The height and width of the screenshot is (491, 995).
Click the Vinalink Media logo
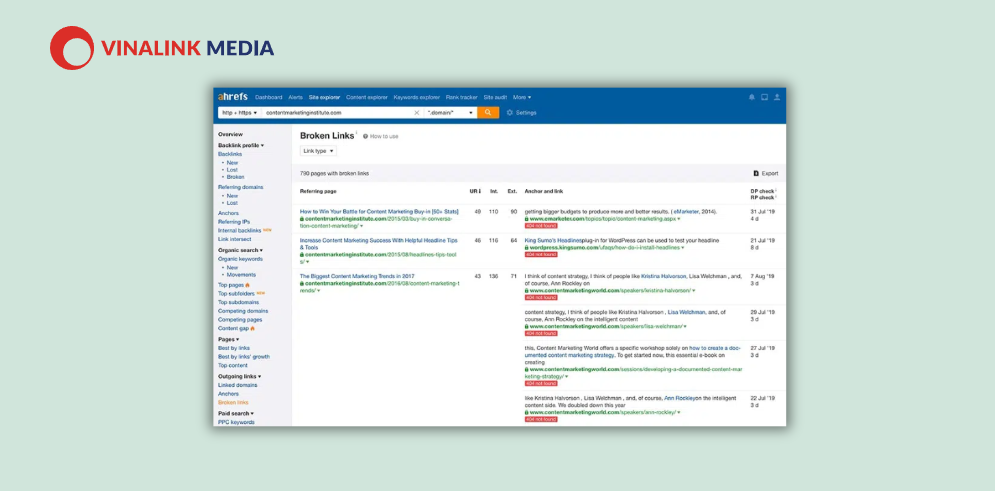(x=162, y=48)
